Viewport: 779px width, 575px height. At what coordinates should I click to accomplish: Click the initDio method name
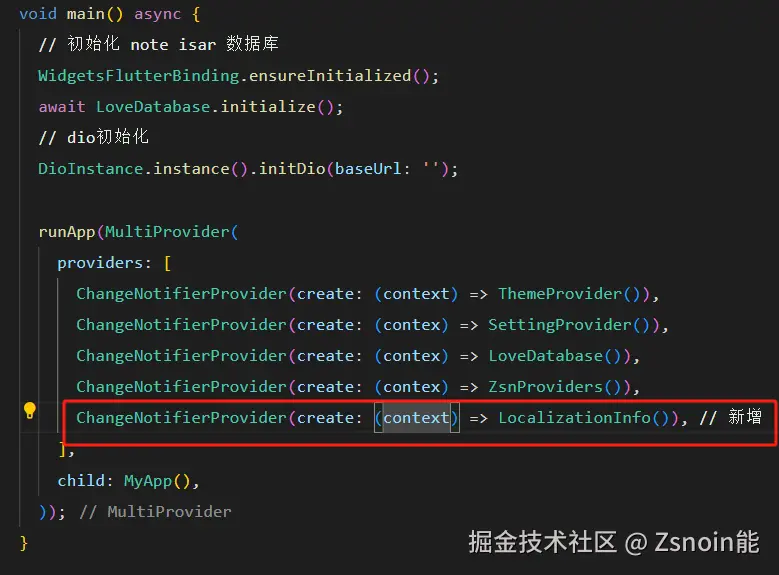[x=292, y=169]
